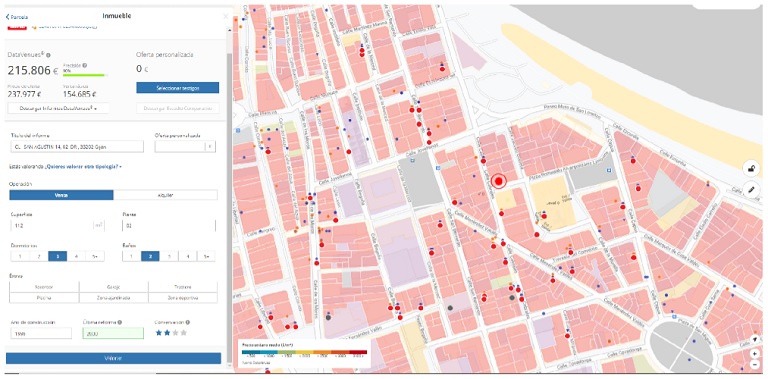Click the Año de construcción field

pos(41,333)
